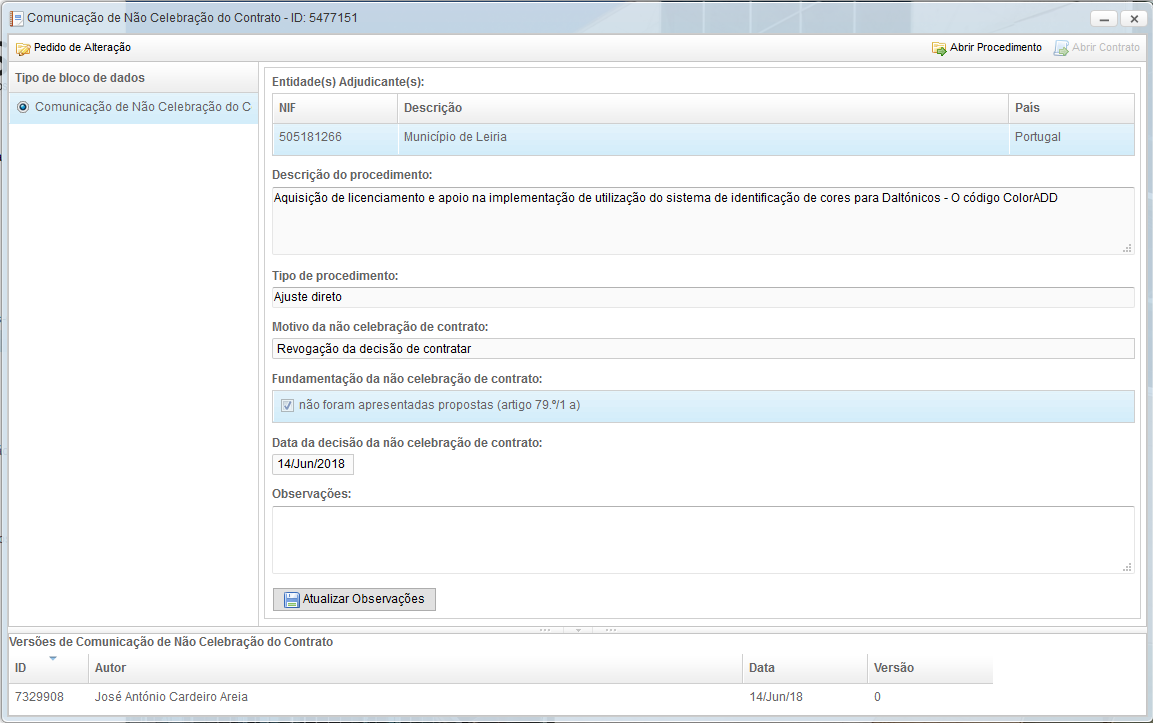Minimize the Comunicação de Não Celebração window

1104,19
